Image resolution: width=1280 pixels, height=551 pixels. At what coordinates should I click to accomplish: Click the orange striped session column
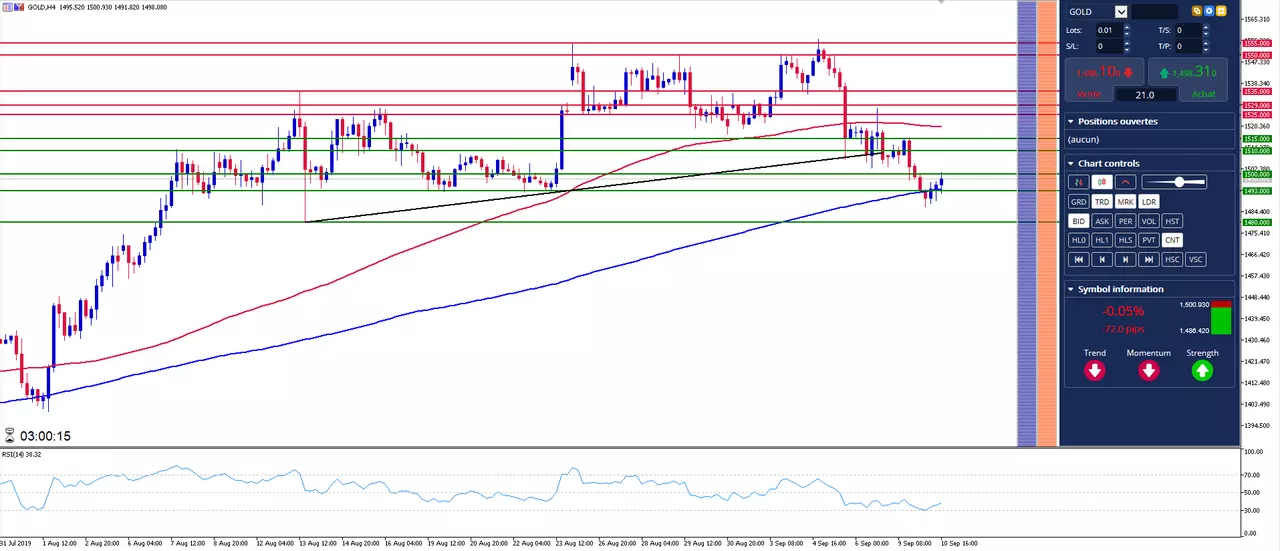pyautogui.click(x=1047, y=223)
